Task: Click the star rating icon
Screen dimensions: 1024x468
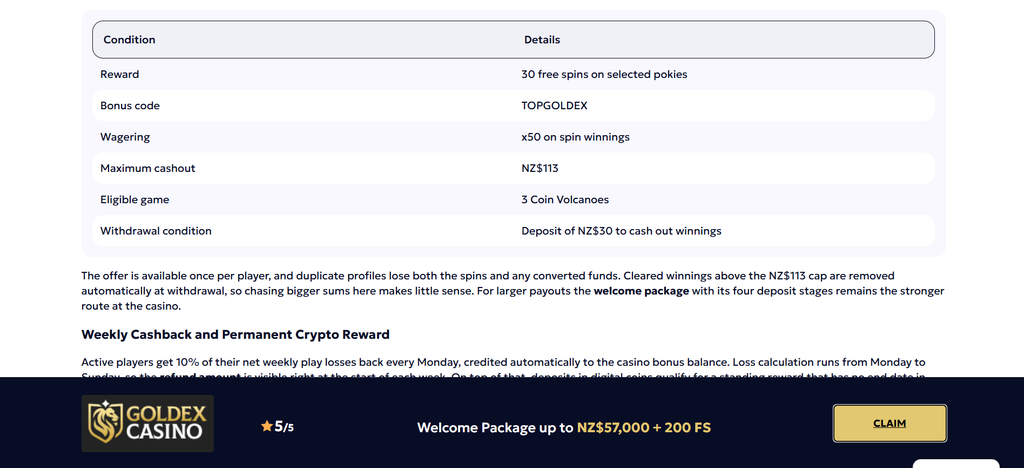Action: (266, 426)
